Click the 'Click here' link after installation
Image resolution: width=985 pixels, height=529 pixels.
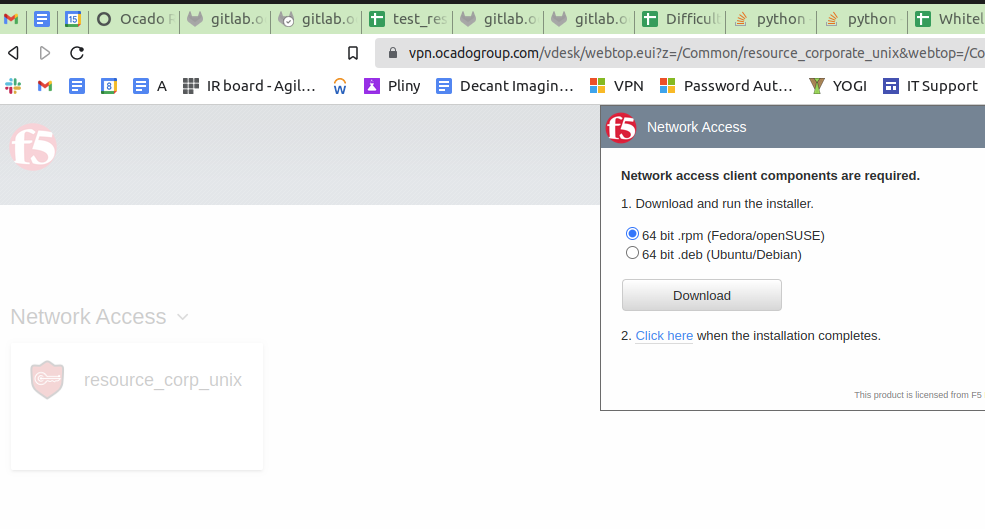tap(664, 336)
